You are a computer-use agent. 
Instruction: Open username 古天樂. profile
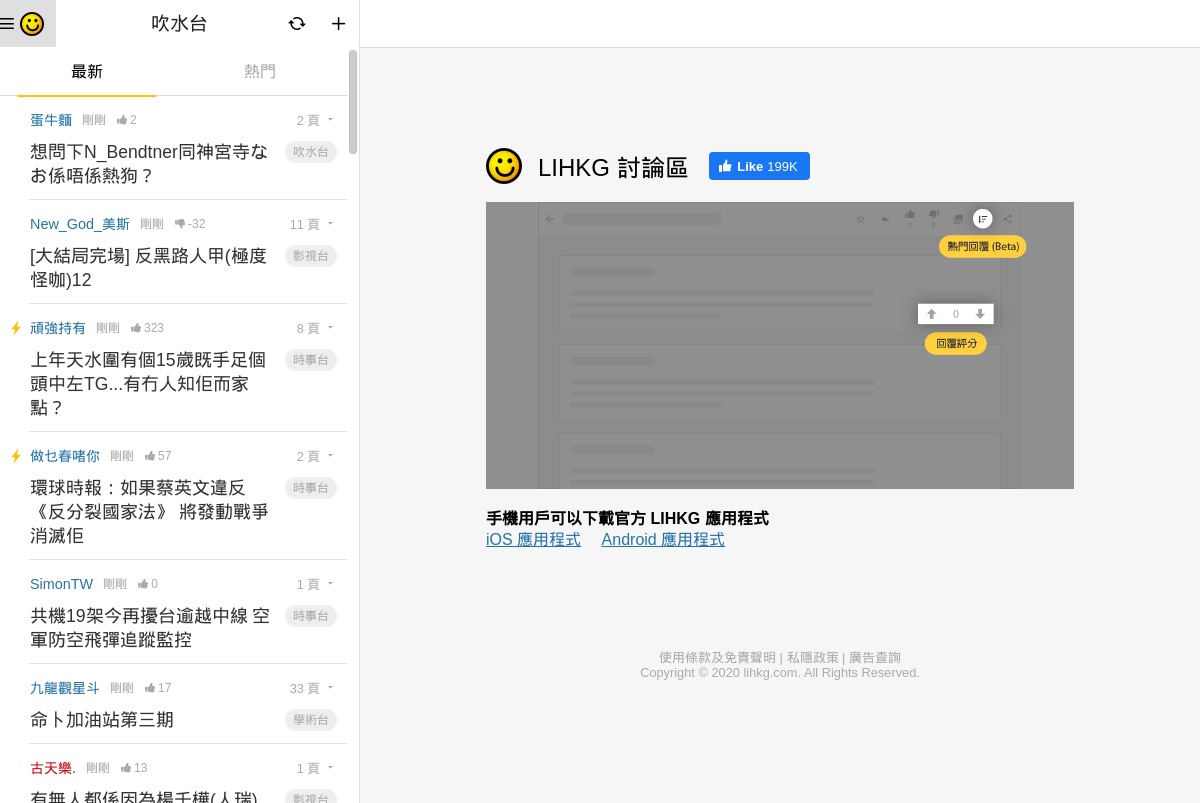53,768
